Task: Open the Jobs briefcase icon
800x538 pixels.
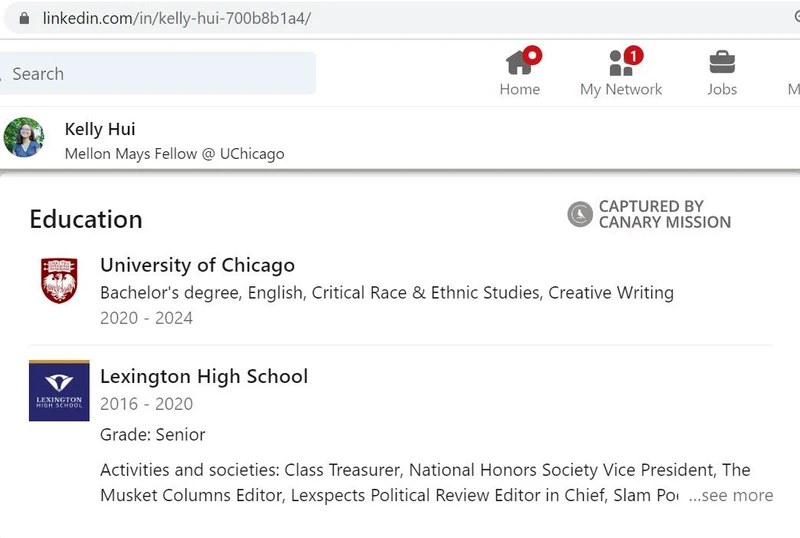Action: pyautogui.click(x=722, y=63)
